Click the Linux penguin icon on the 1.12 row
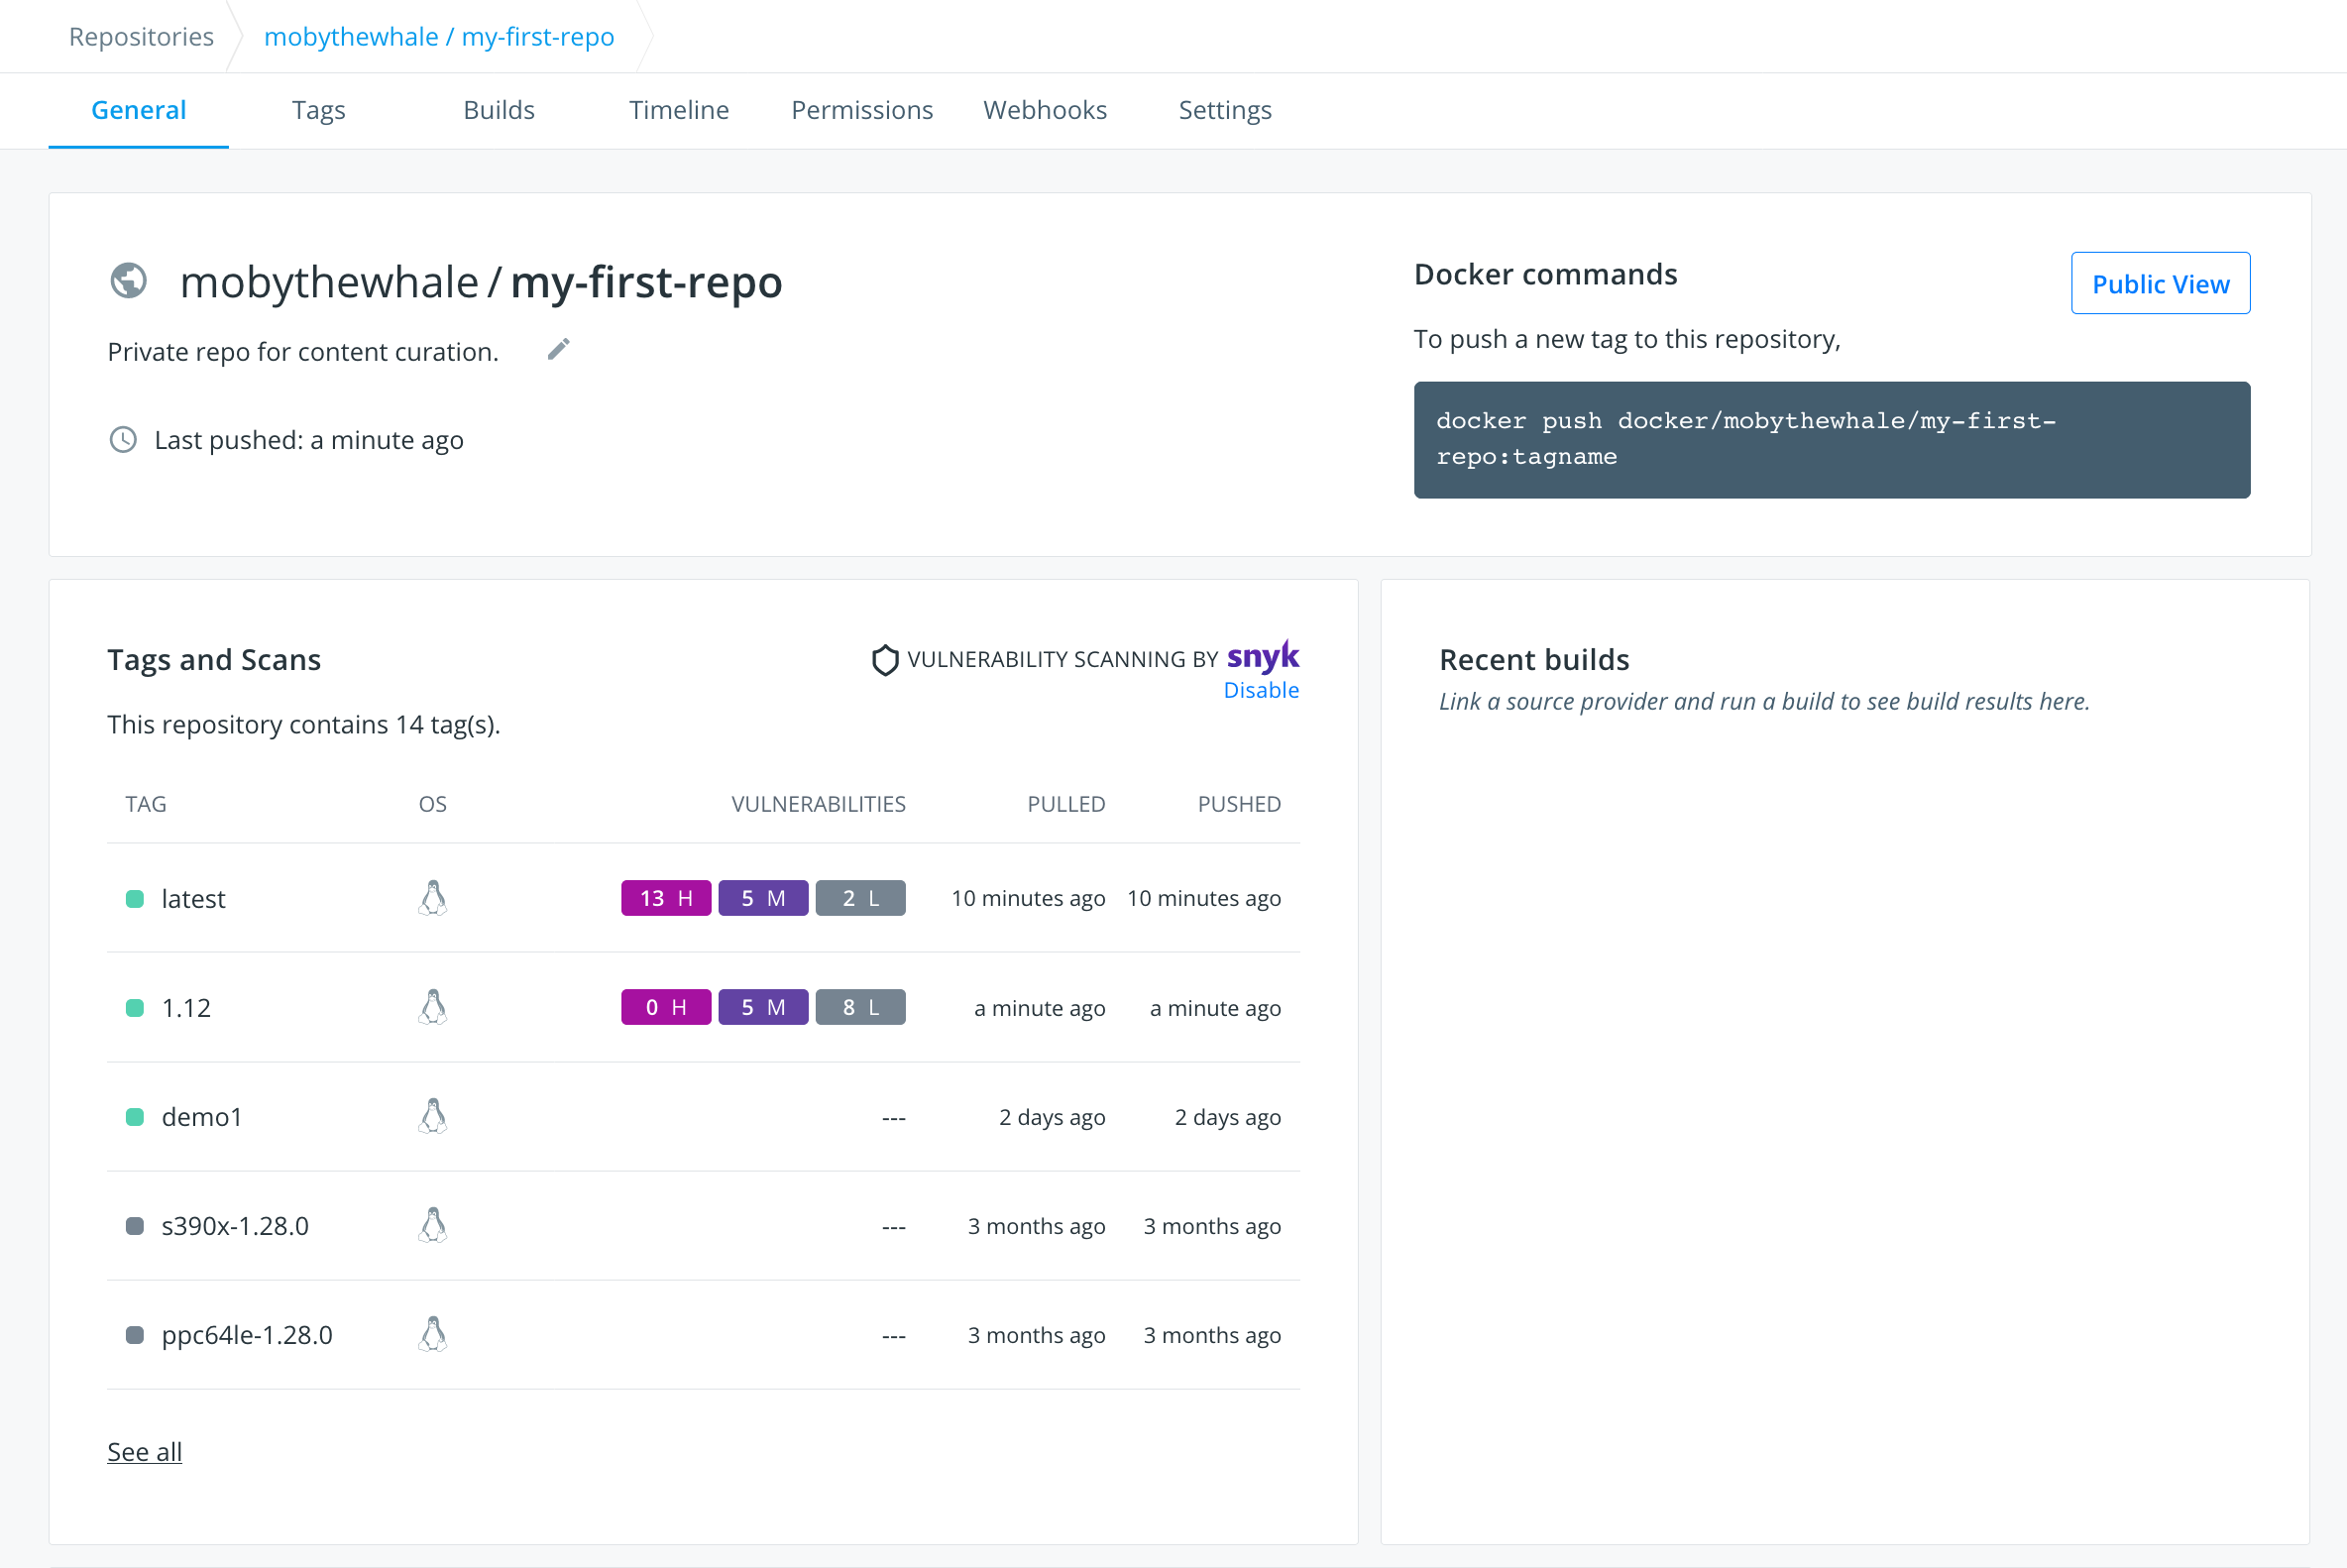 click(x=433, y=1007)
